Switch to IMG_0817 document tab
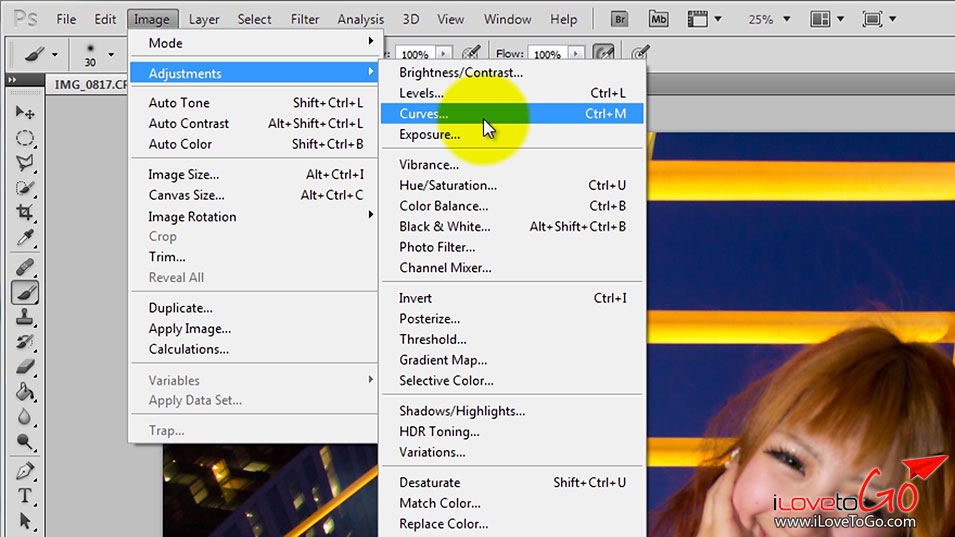Viewport: 955px width, 537px height. click(x=90, y=85)
